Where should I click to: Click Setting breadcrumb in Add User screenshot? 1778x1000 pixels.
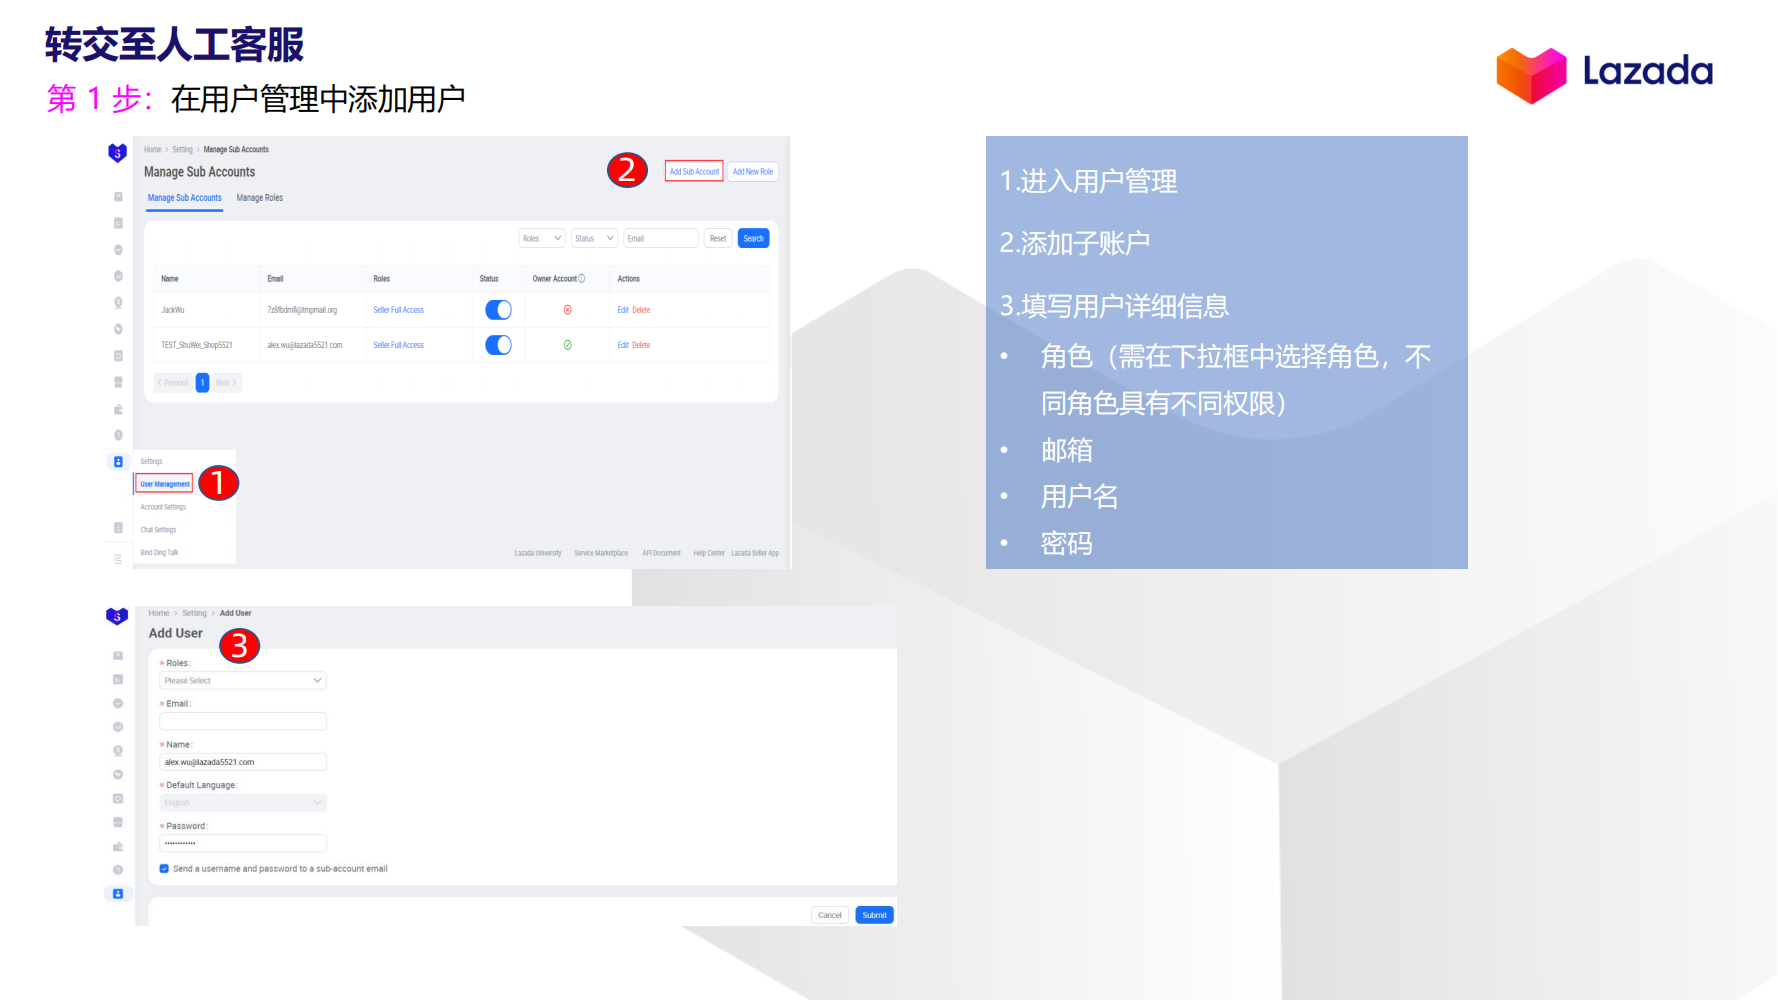tap(194, 613)
